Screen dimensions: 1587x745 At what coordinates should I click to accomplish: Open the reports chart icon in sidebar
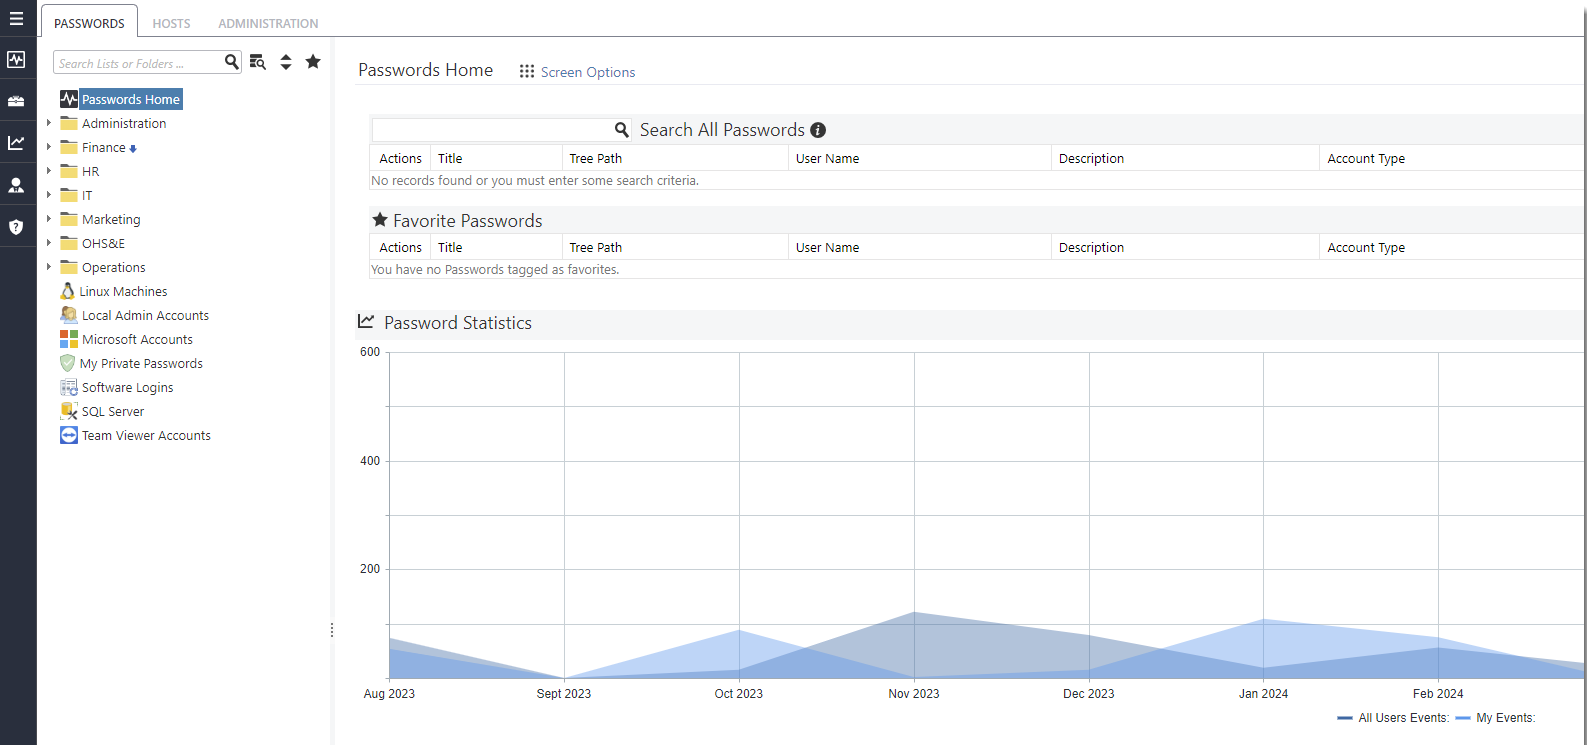pos(16,143)
